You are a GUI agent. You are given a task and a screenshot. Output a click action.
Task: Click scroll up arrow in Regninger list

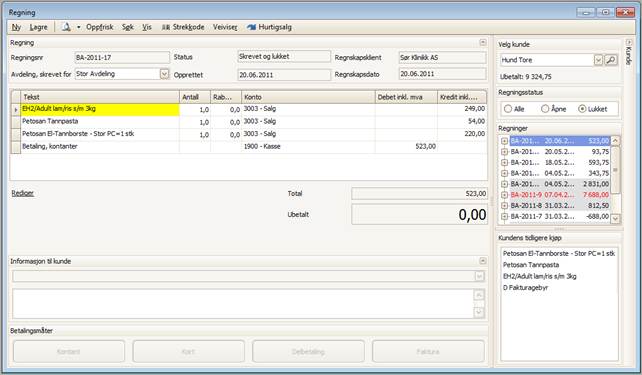click(x=615, y=141)
